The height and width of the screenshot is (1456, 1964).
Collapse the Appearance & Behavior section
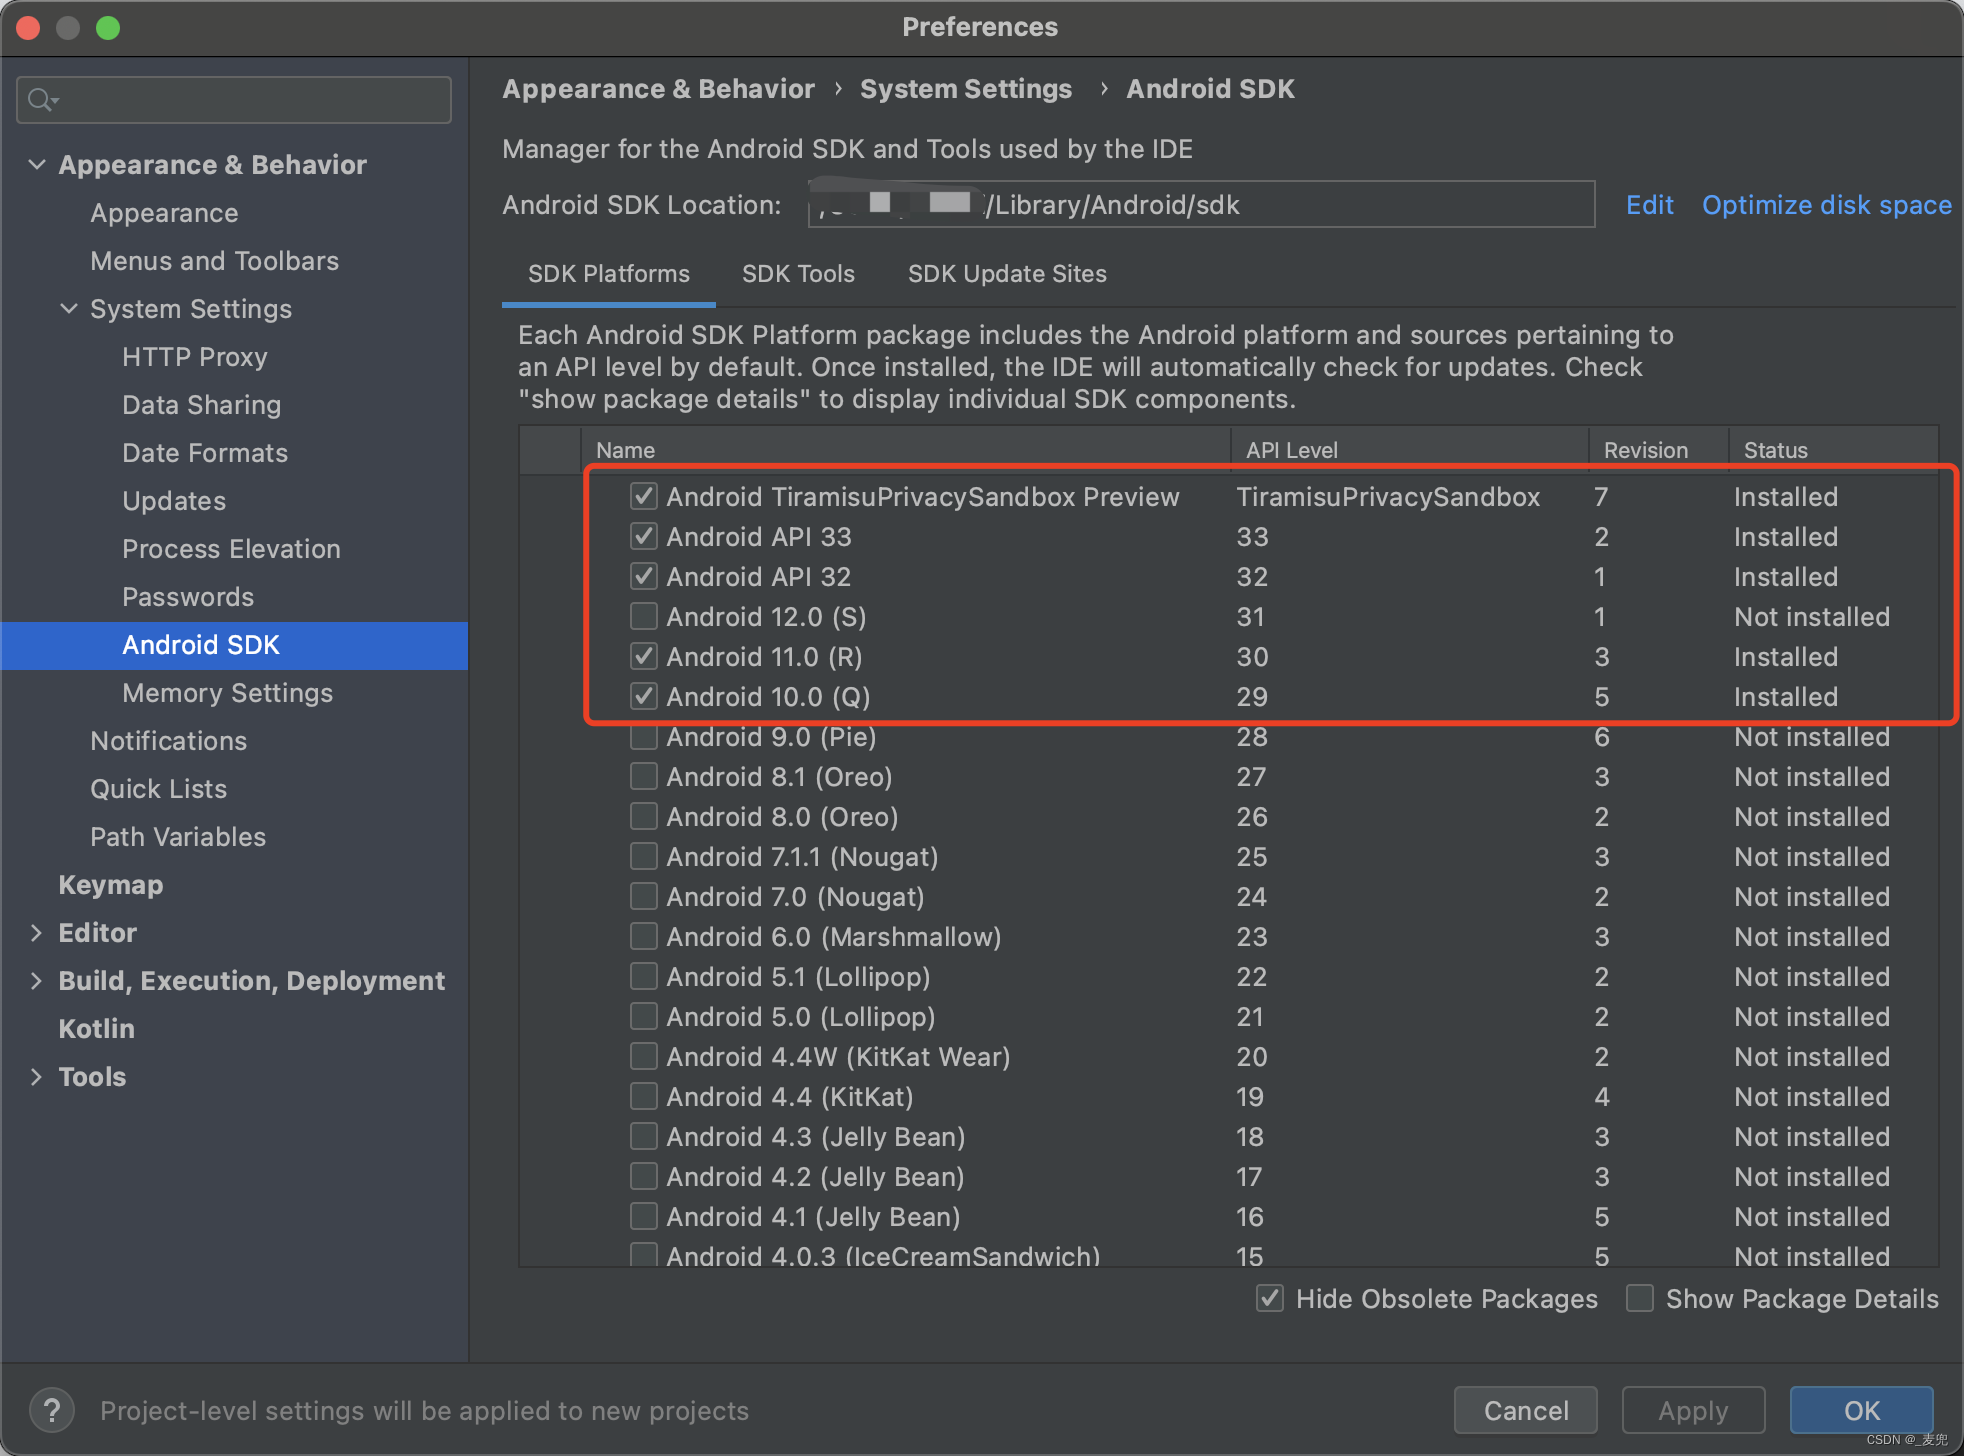point(37,164)
